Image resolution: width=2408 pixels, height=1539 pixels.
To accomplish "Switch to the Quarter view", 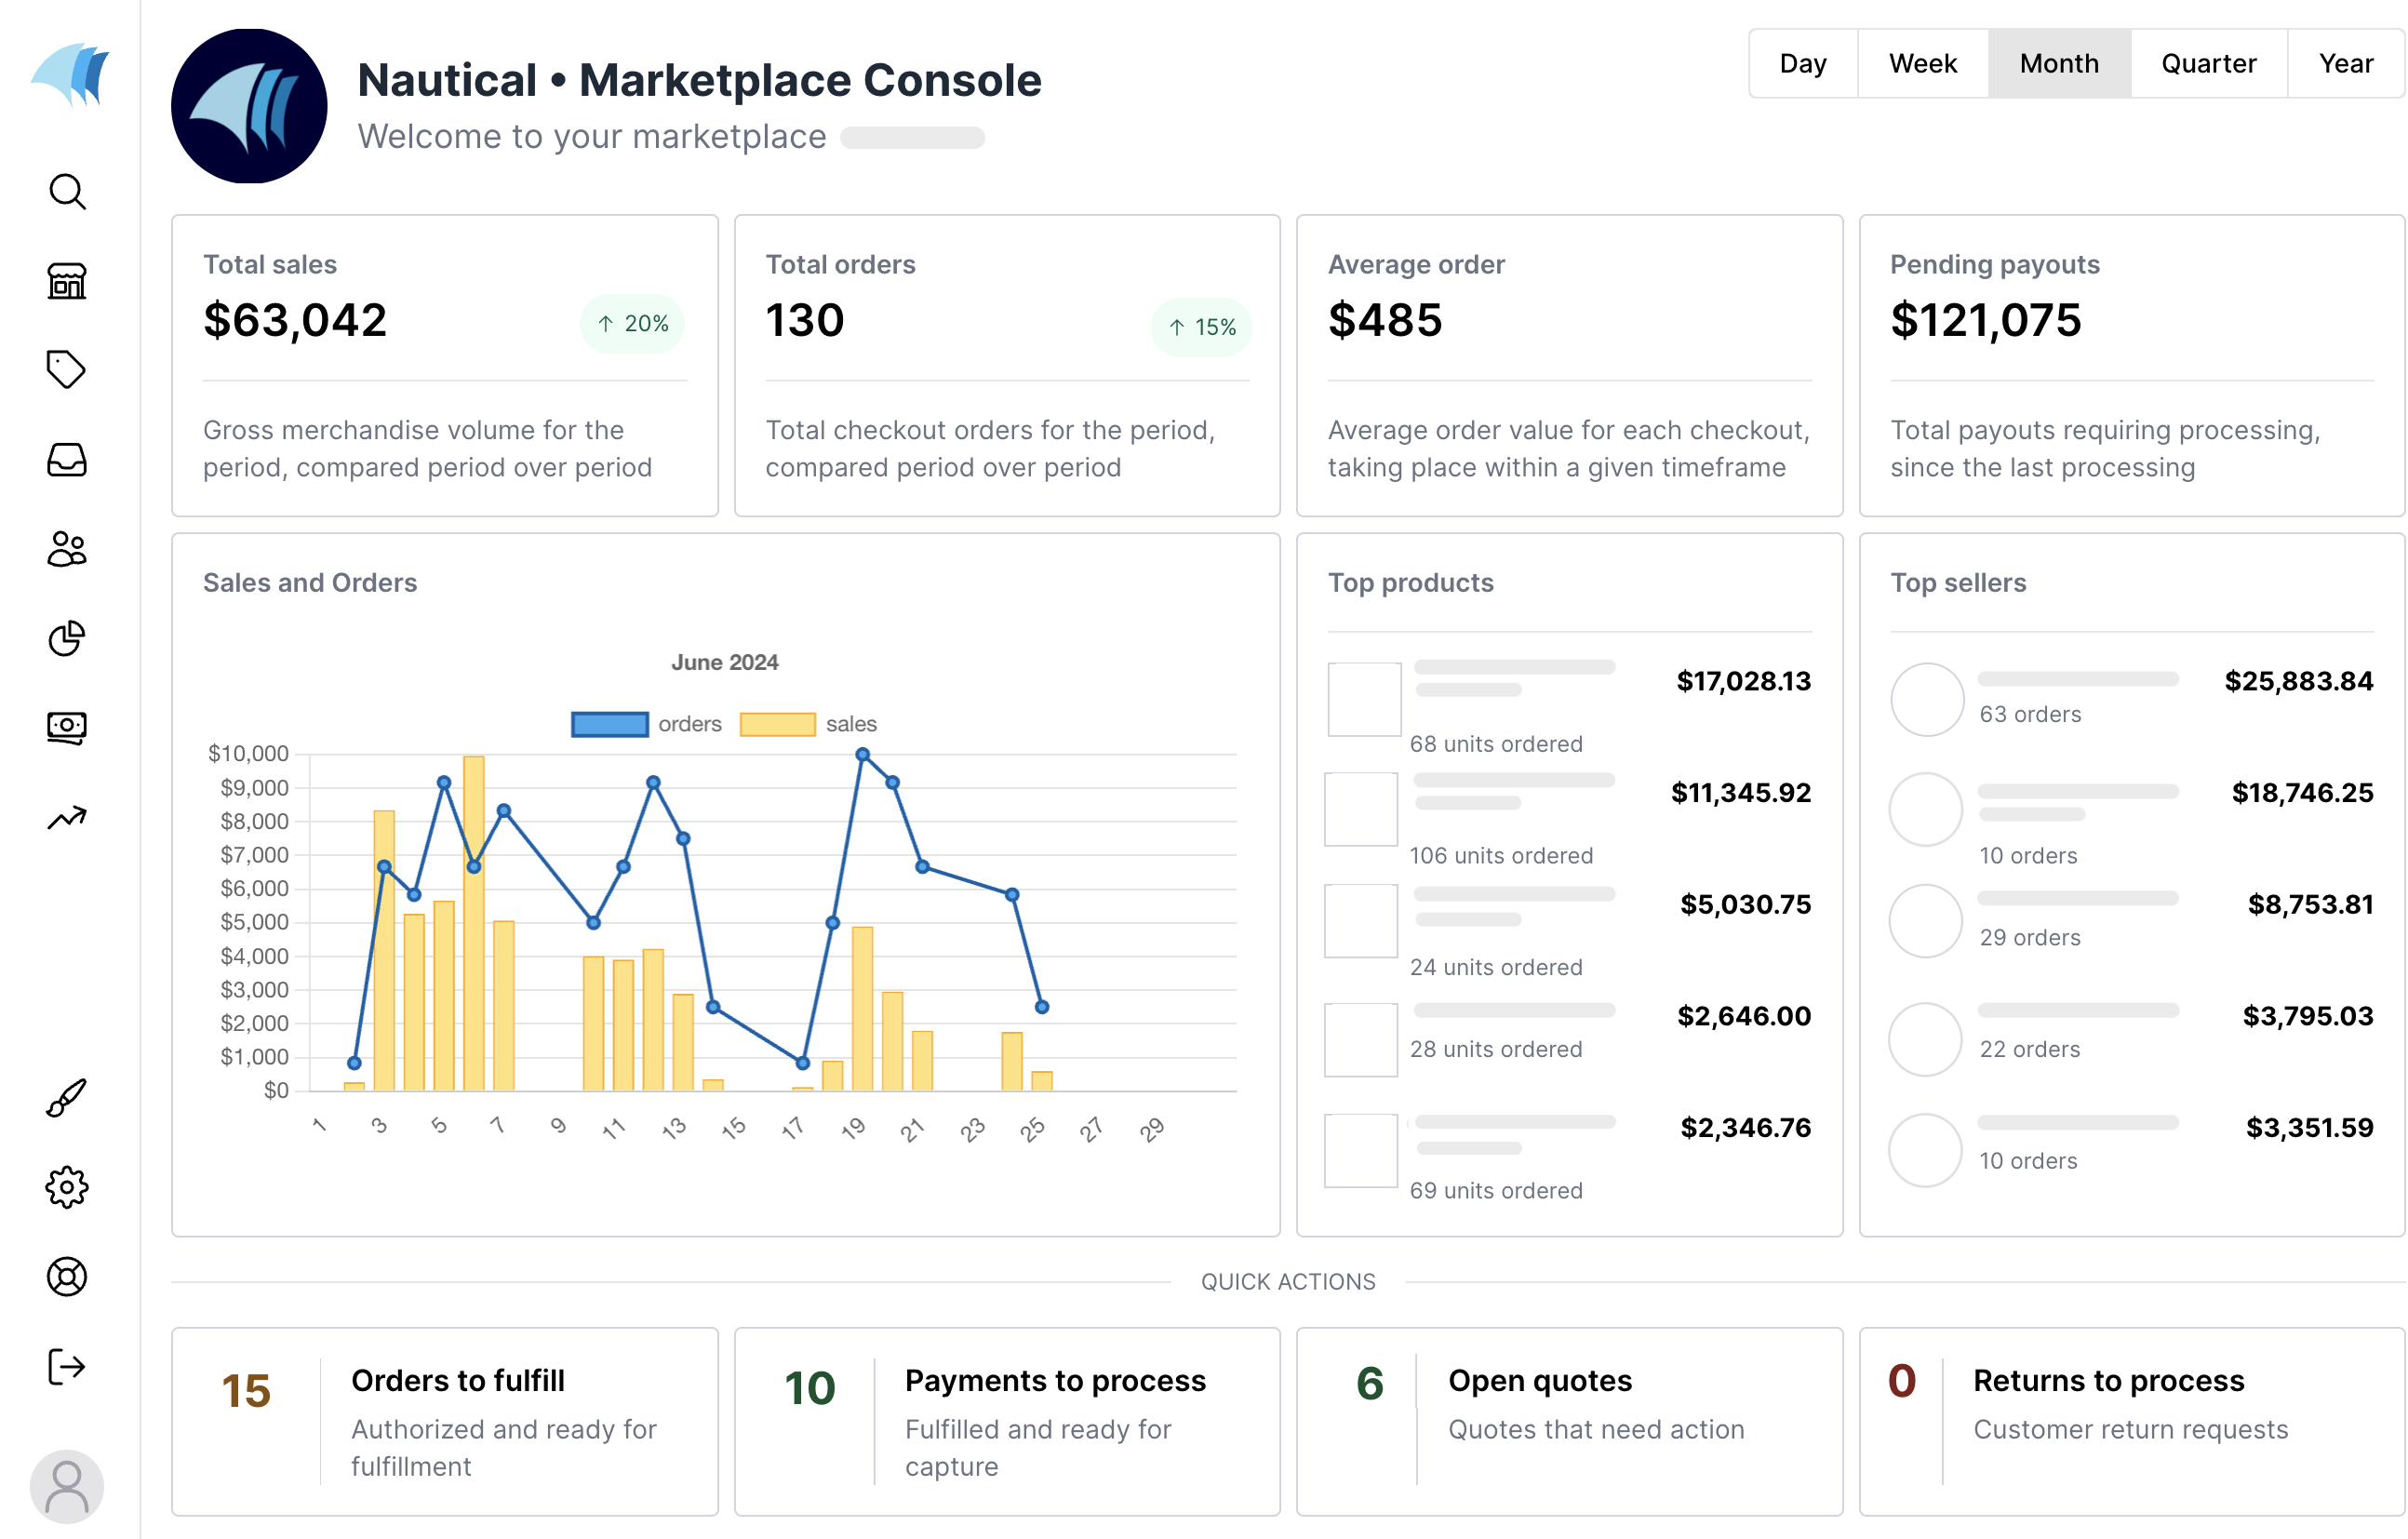I will pos(2209,63).
